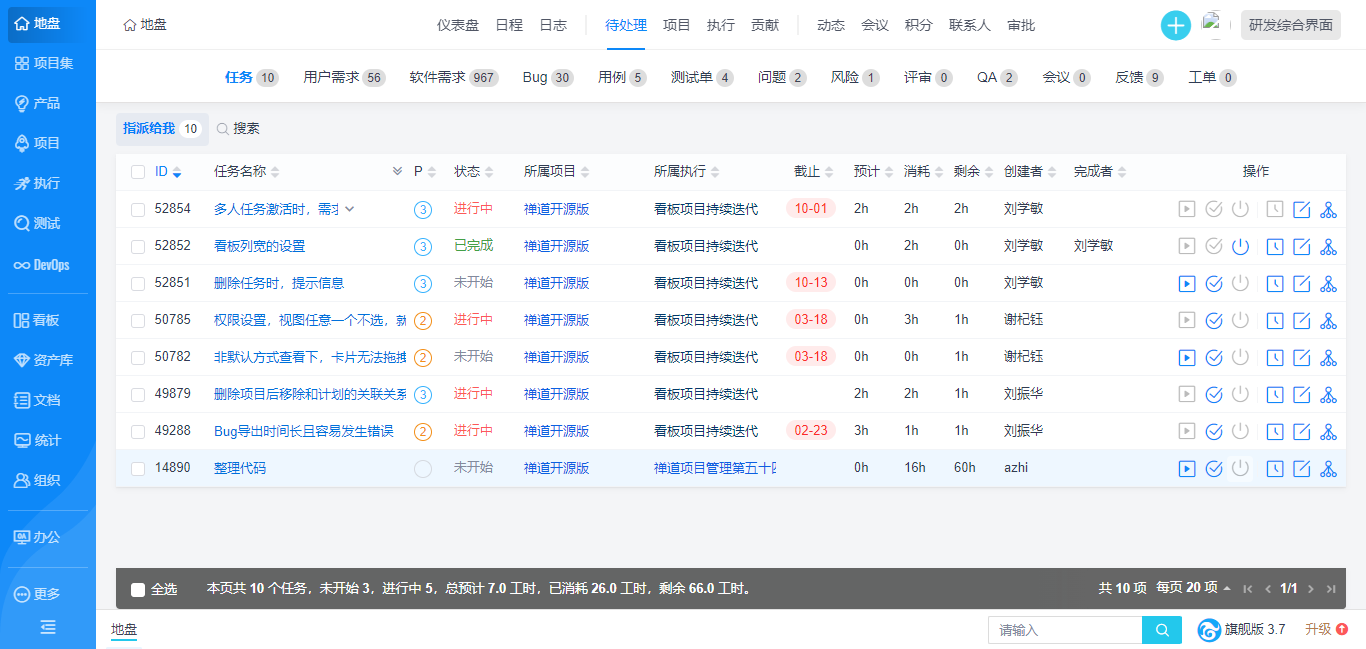Click the 请输入 search input field
Screen dimensions: 1366x649
1065,630
